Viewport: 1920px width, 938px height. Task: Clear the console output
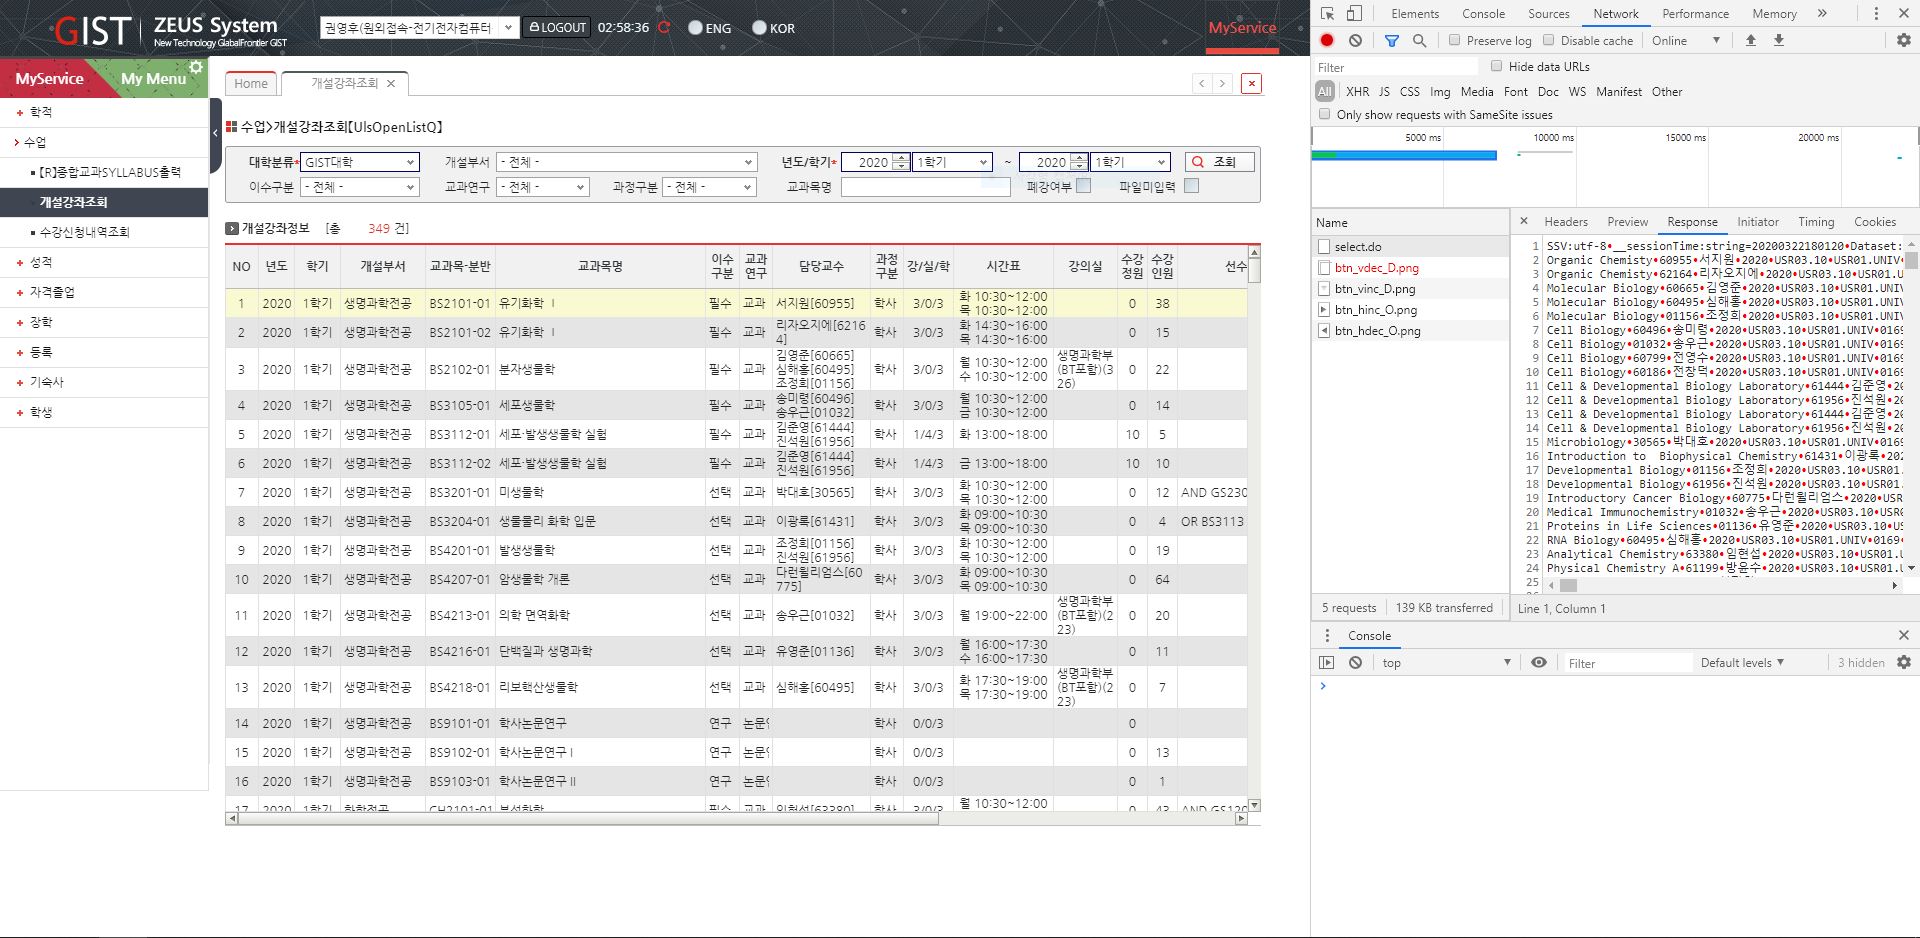coord(1355,662)
